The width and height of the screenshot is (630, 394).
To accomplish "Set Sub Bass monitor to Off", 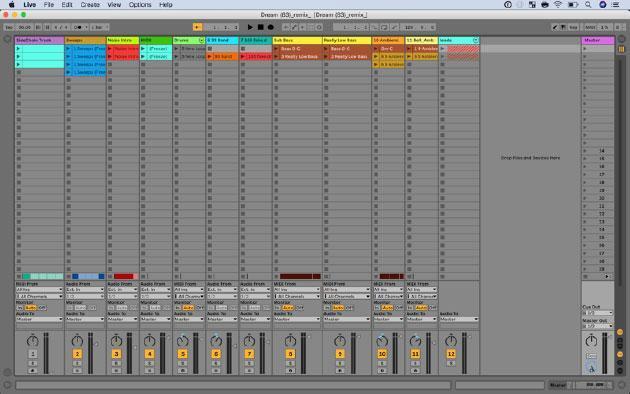I will (x=300, y=308).
